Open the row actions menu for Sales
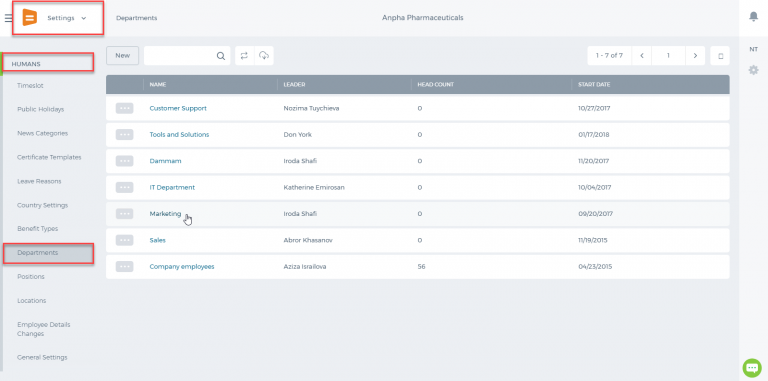 point(124,240)
